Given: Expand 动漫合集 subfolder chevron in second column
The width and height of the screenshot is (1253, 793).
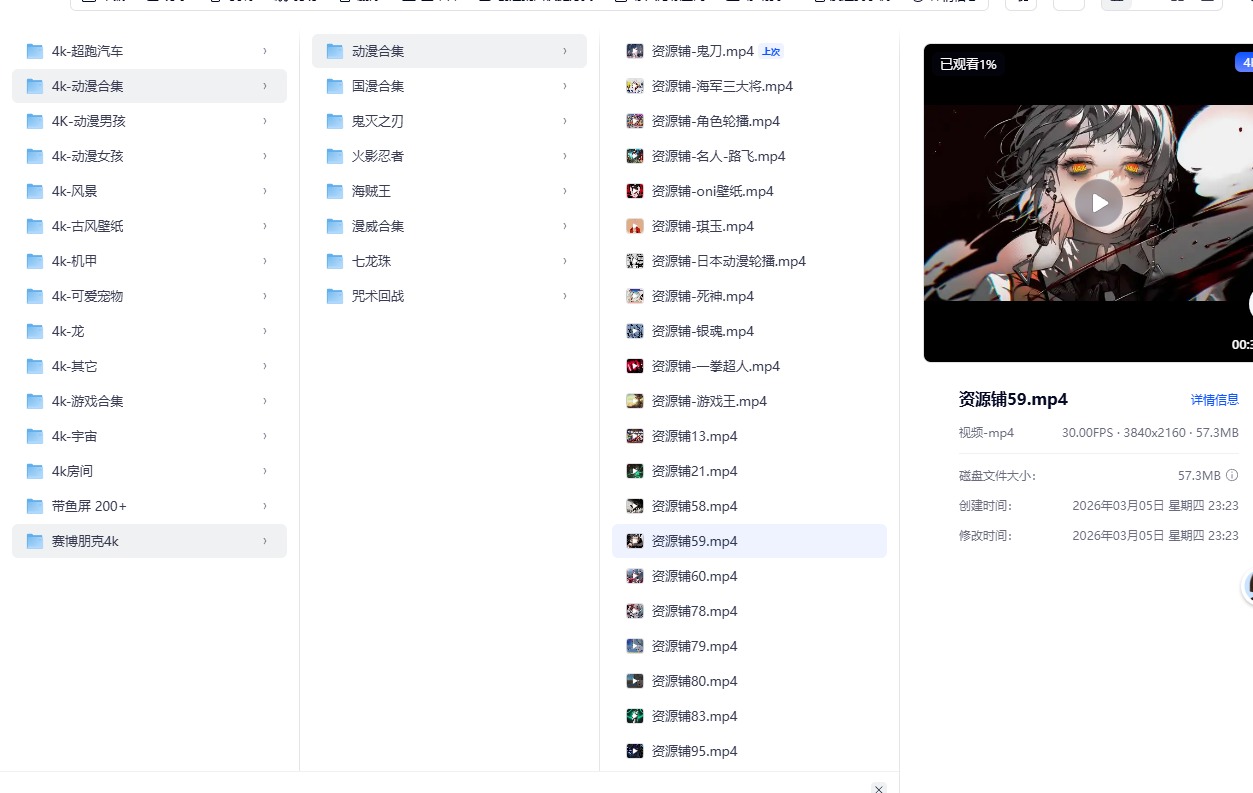Looking at the screenshot, I should (x=565, y=51).
